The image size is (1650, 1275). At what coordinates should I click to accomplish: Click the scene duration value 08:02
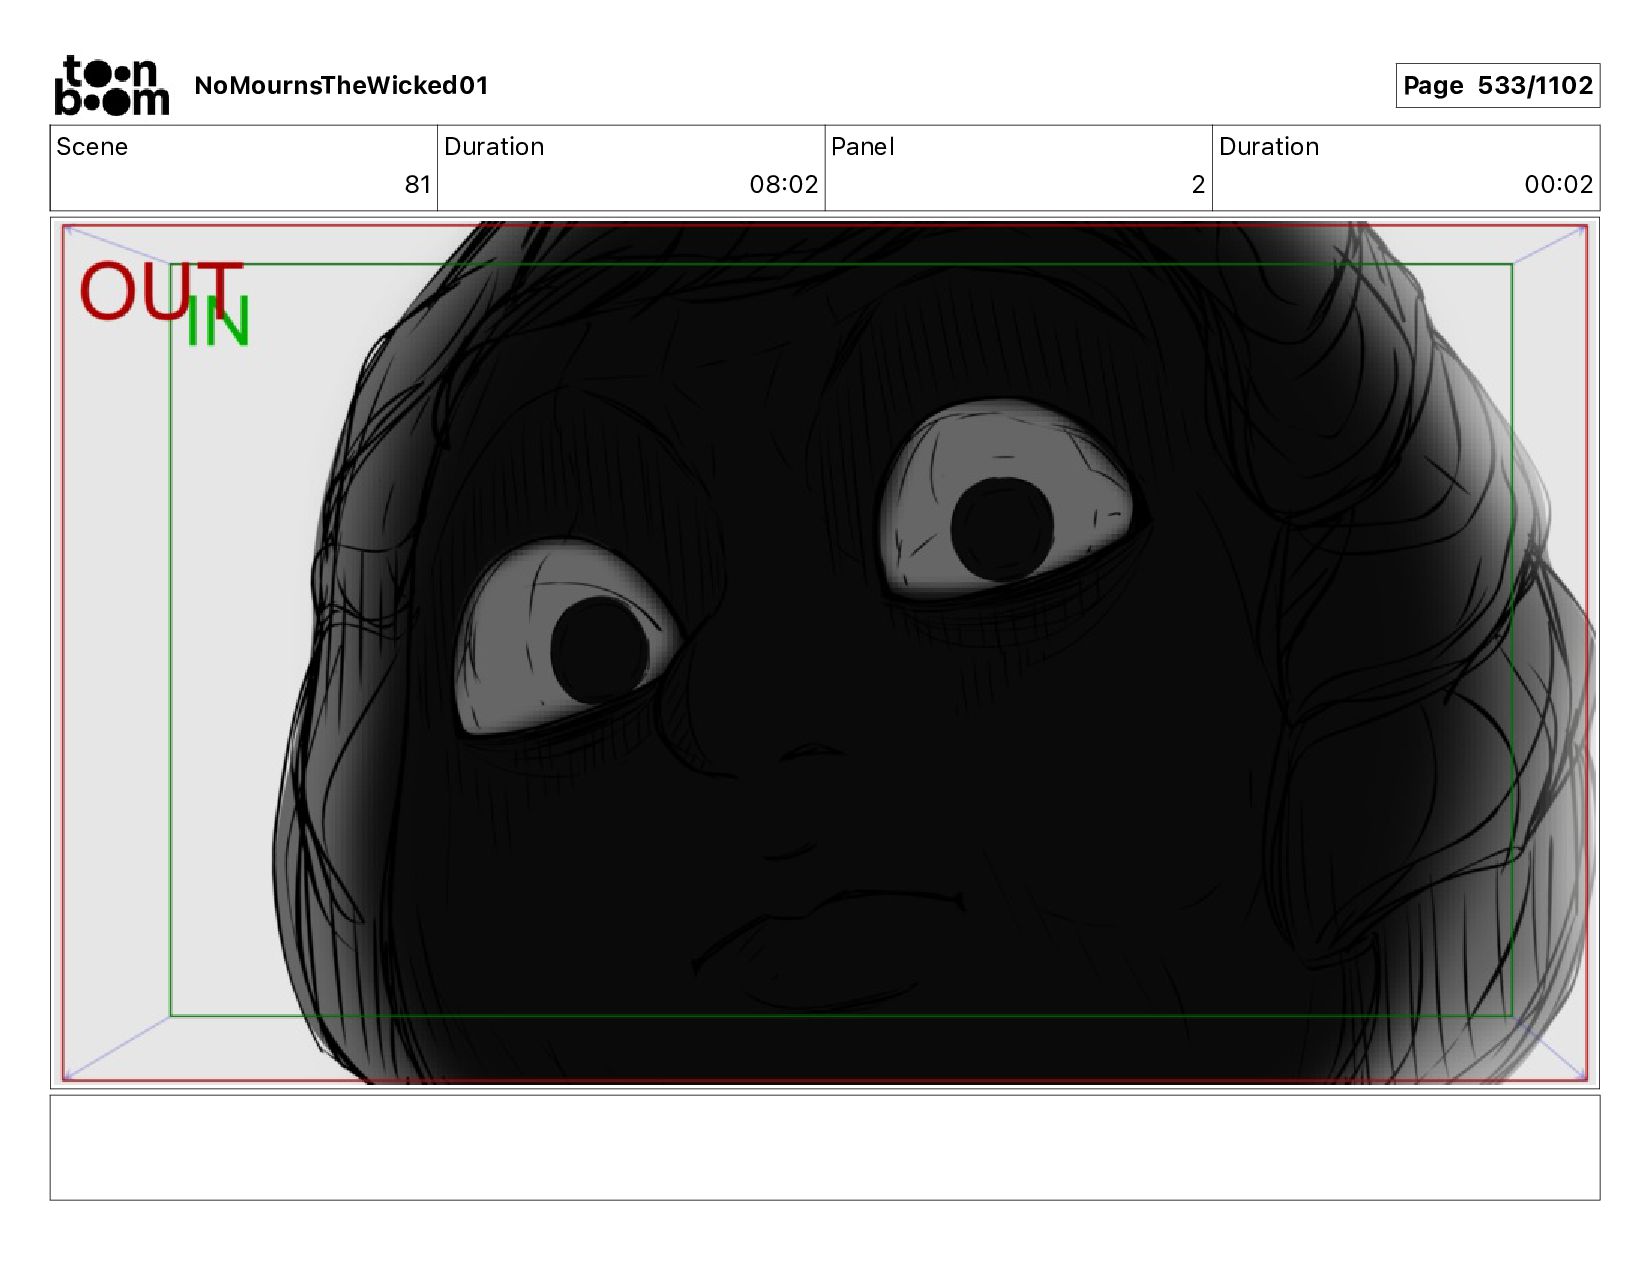(784, 184)
